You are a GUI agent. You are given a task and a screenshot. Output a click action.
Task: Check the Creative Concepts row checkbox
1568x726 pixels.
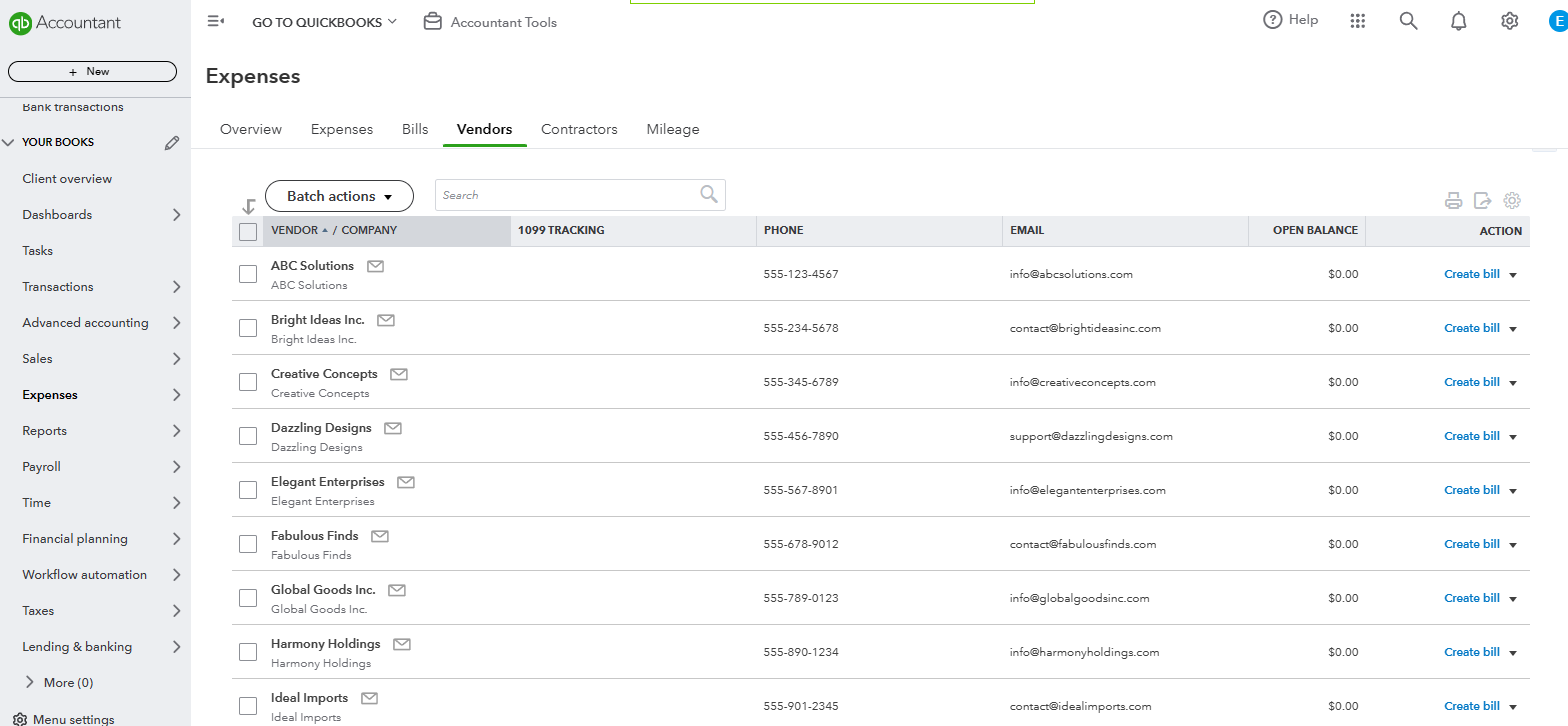pos(248,382)
